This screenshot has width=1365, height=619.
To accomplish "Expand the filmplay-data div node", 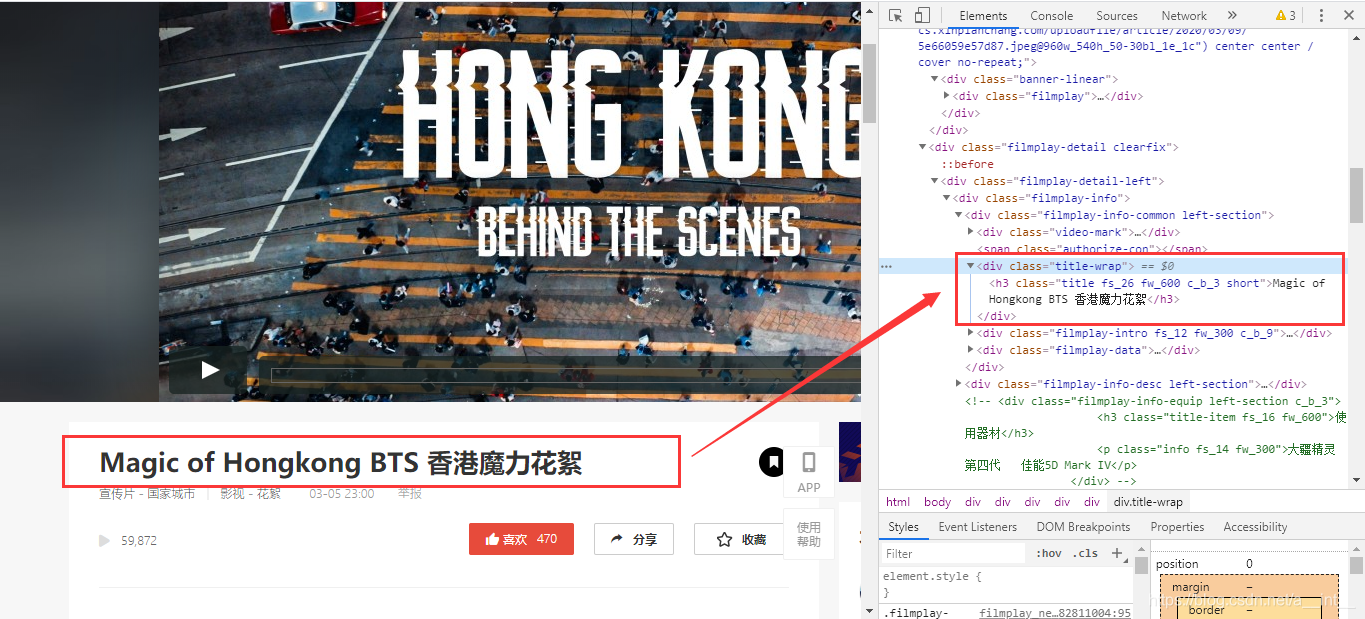I will (970, 350).
